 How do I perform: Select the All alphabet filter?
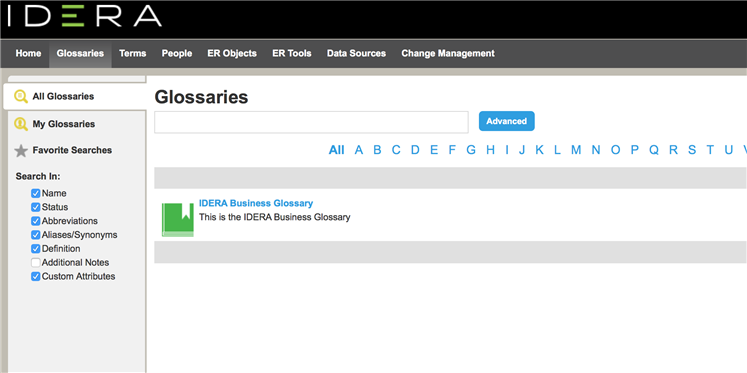(x=336, y=150)
